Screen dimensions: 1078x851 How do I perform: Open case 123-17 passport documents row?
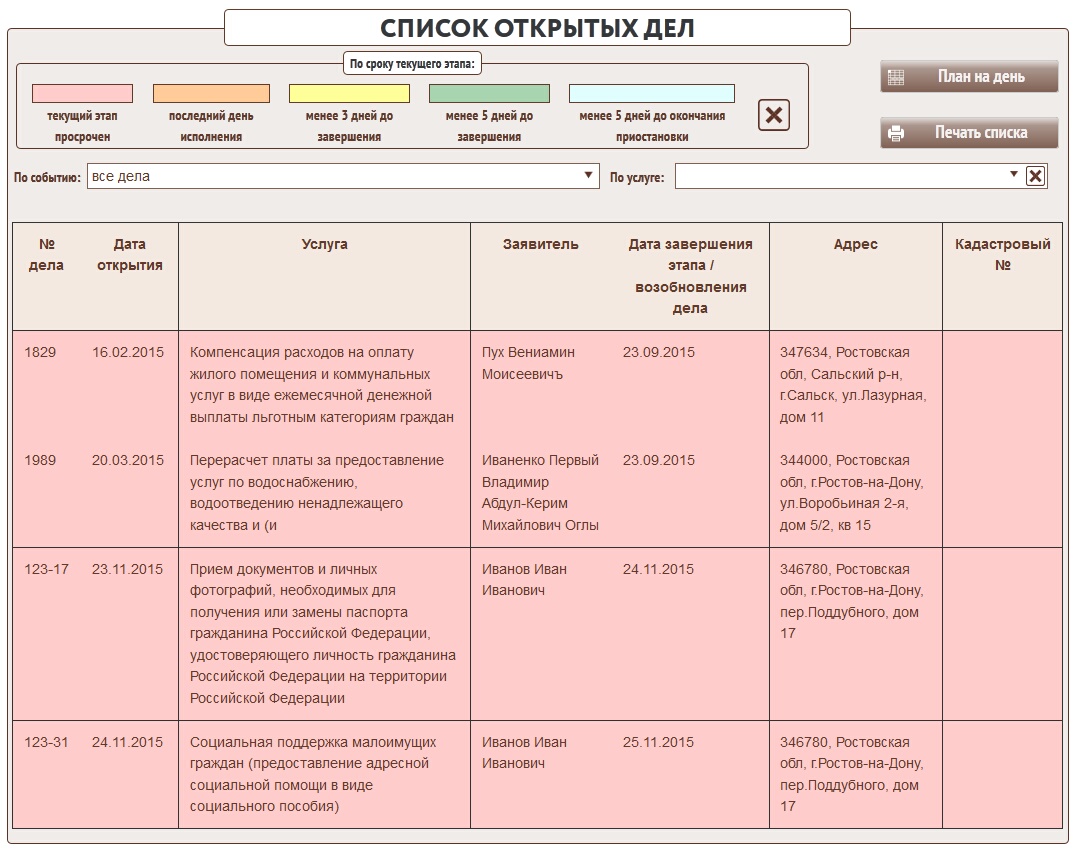pos(46,569)
